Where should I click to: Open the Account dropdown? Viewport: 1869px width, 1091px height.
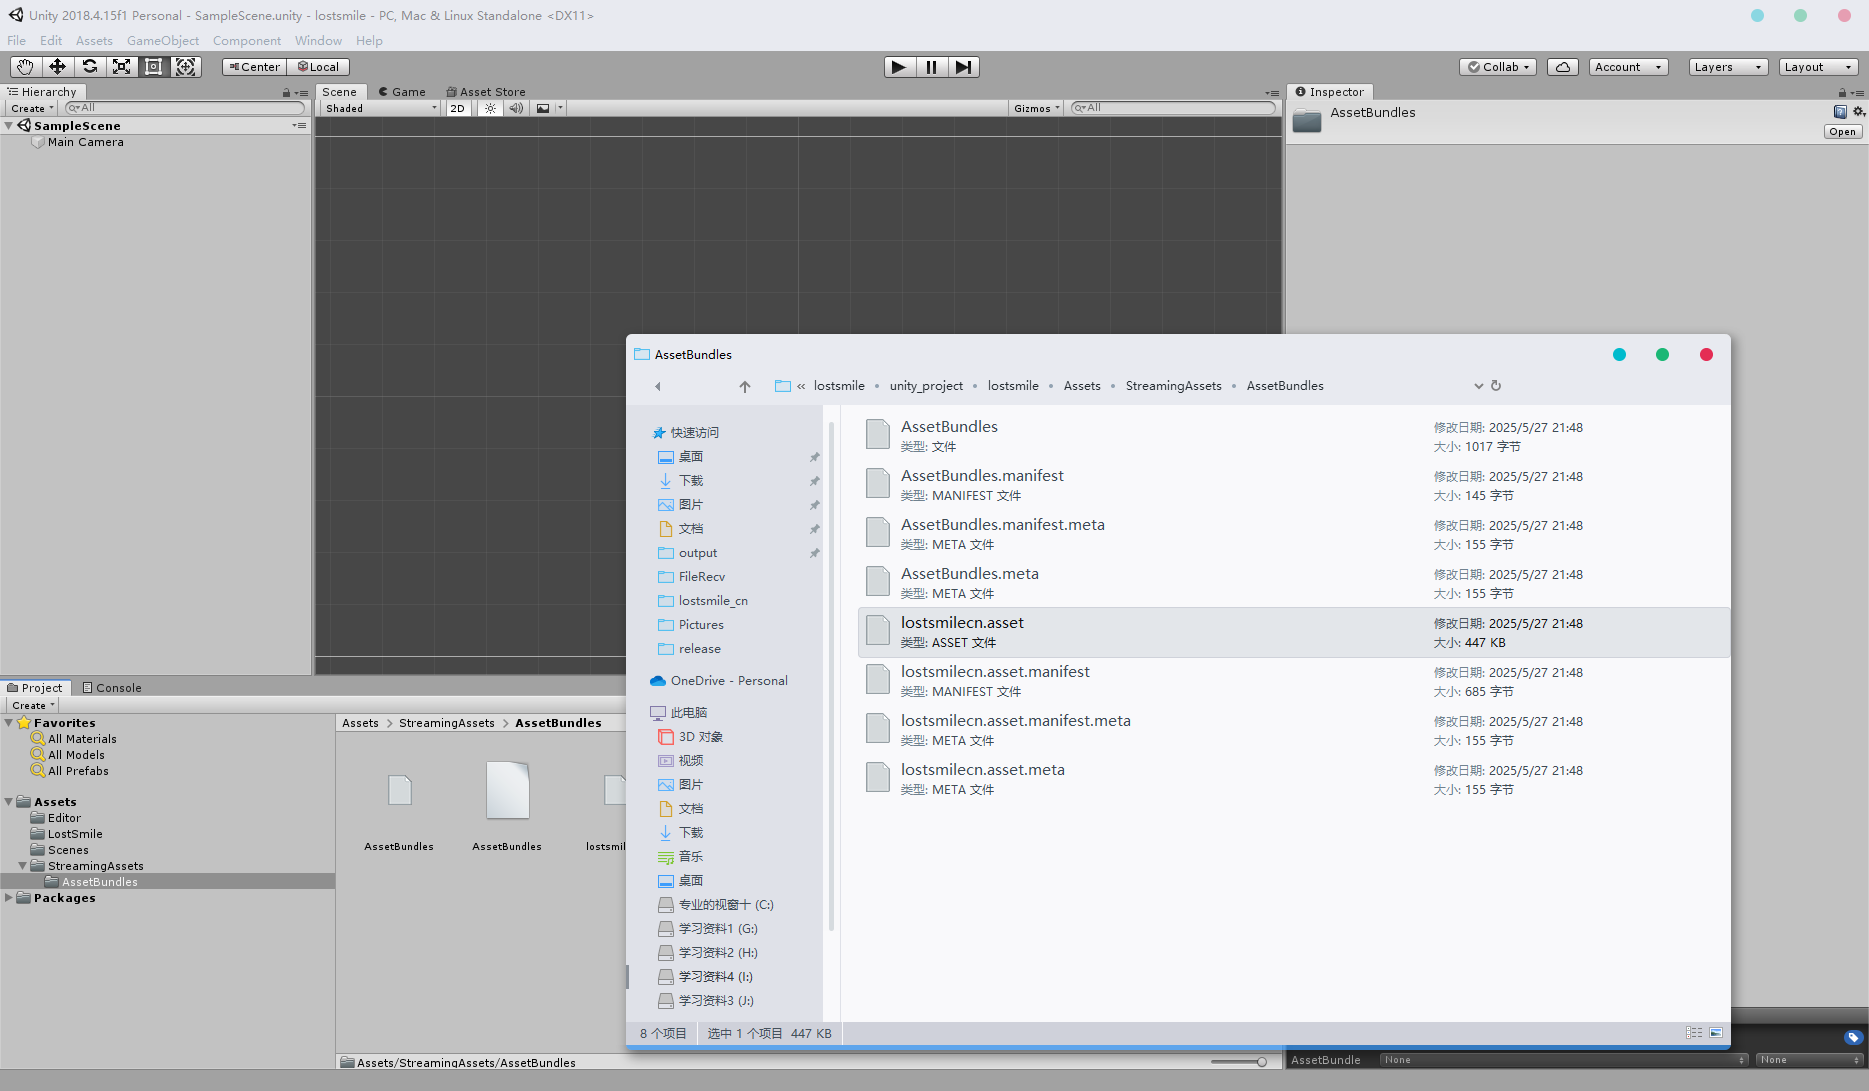[1628, 67]
